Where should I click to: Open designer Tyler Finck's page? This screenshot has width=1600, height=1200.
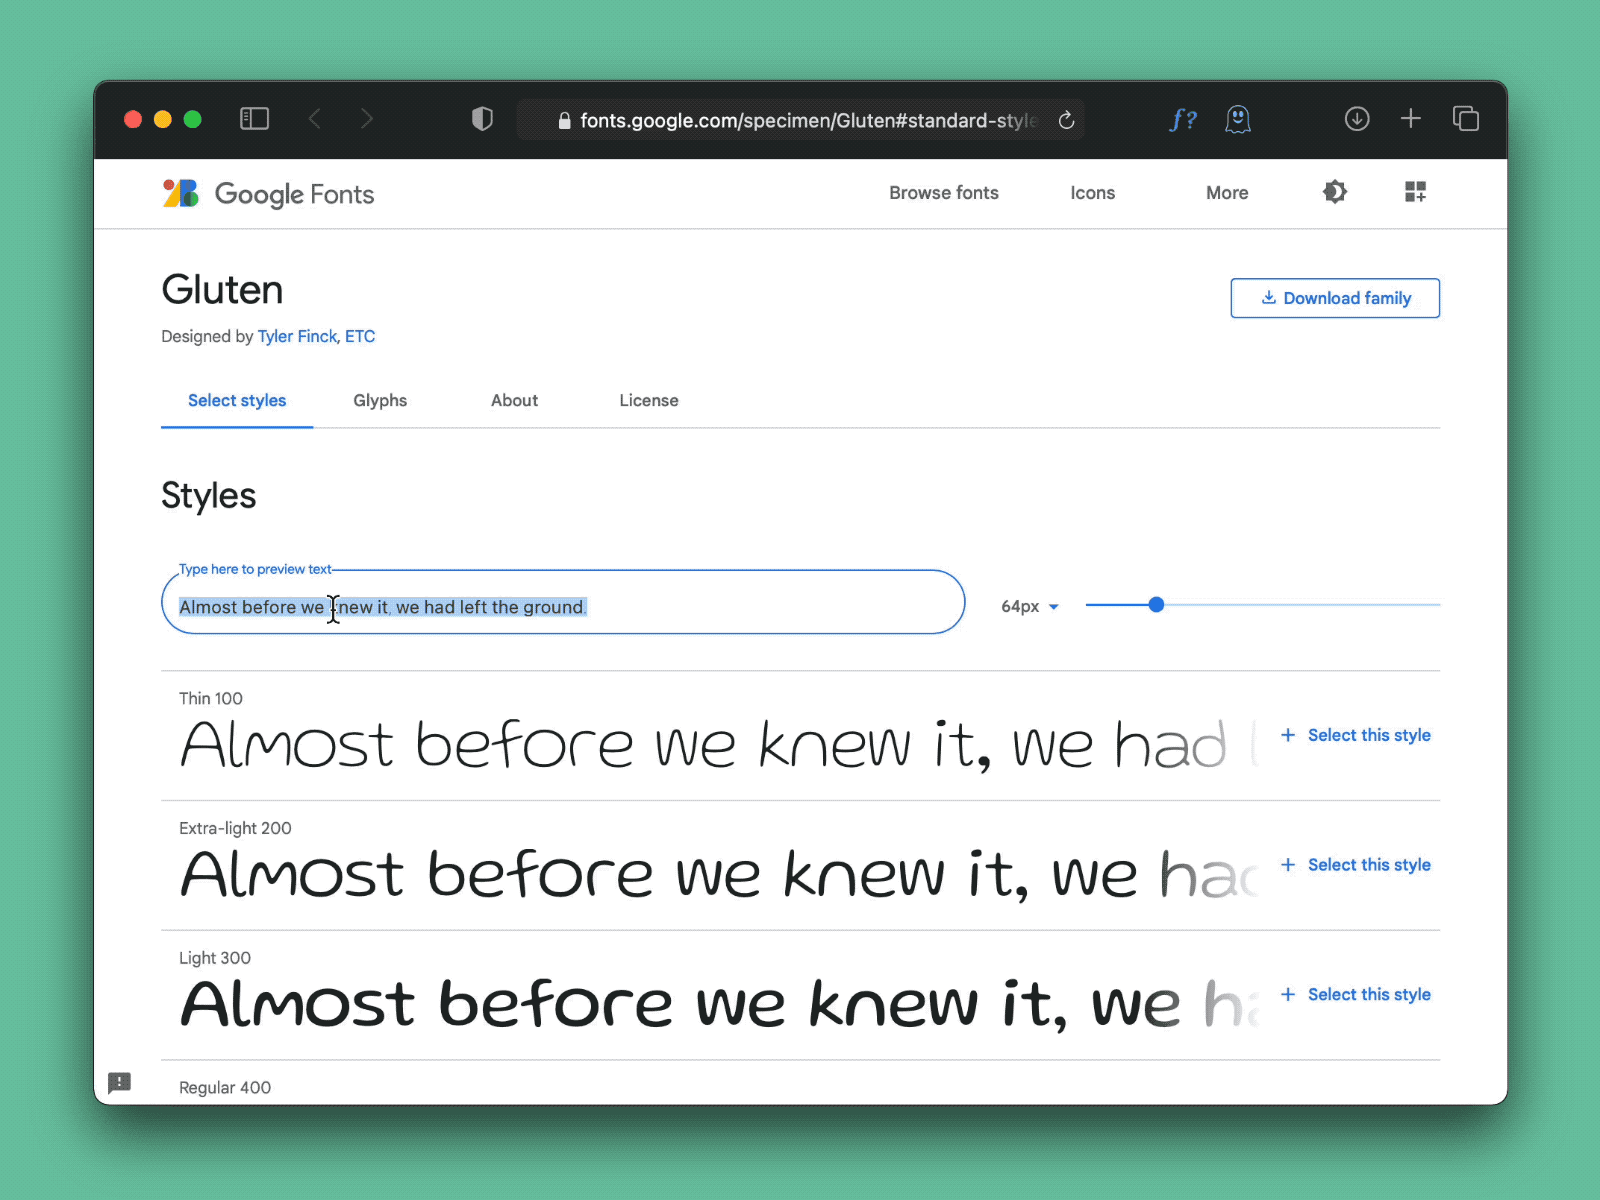(298, 336)
